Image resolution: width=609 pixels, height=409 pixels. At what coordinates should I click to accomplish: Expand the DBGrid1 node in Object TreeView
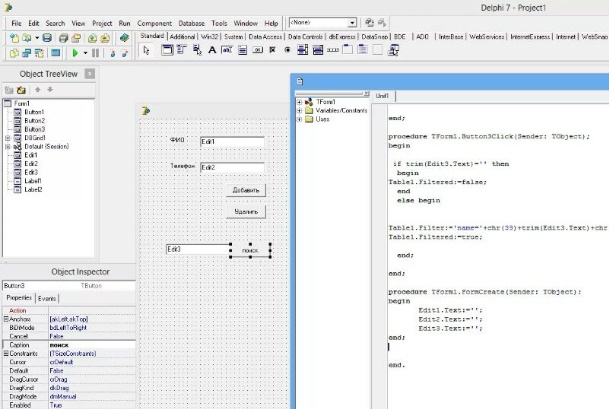(x=7, y=138)
